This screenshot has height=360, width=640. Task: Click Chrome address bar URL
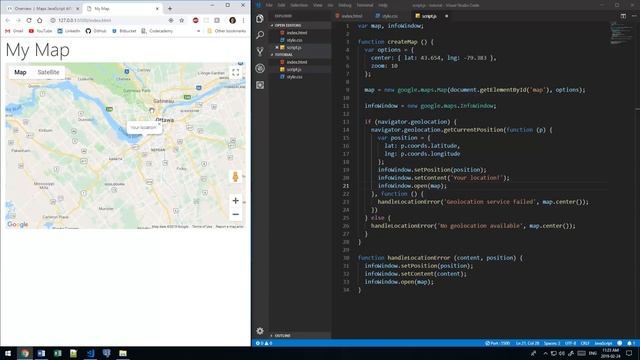84,20
